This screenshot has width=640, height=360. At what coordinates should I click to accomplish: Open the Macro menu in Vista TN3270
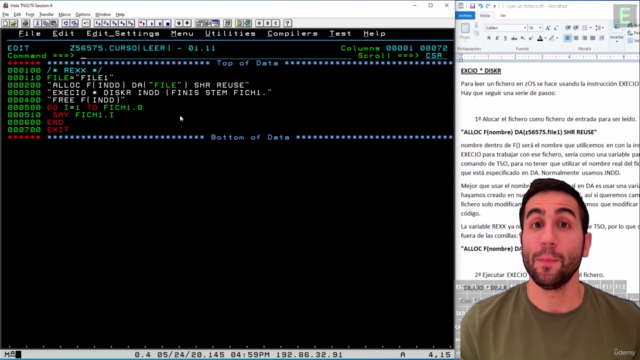coord(64,14)
